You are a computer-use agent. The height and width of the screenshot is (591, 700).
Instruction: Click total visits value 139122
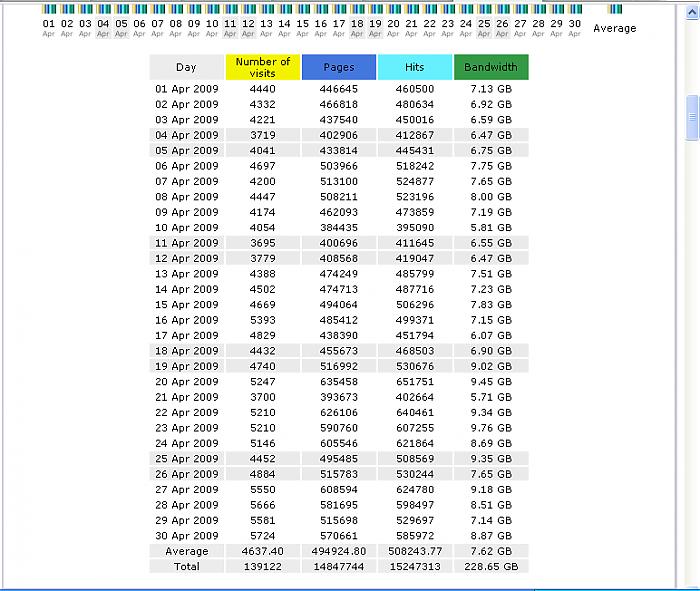click(x=262, y=566)
